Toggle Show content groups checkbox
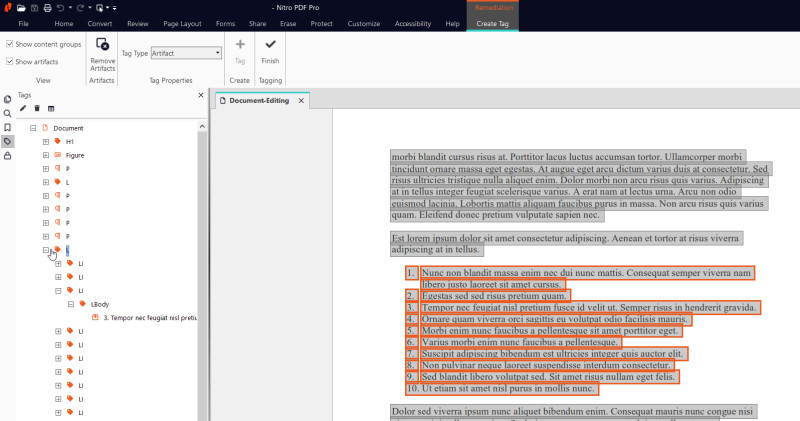Screen dimensions: 800x421 [10, 44]
